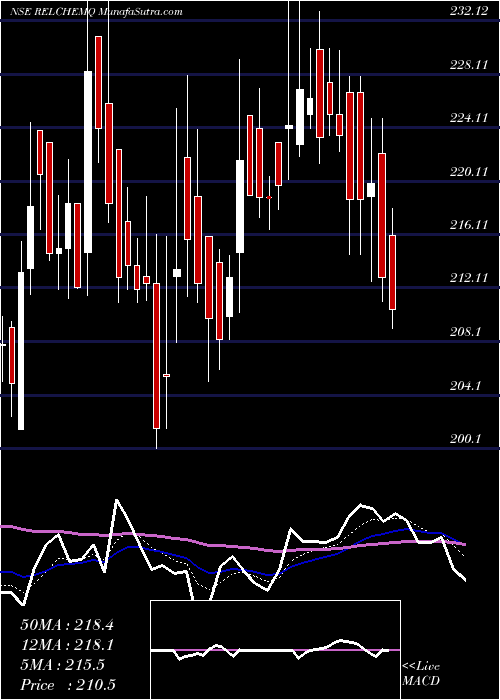Select the 204.1 price axis label
Viewport: 500px width, 700px height.
tap(465, 385)
